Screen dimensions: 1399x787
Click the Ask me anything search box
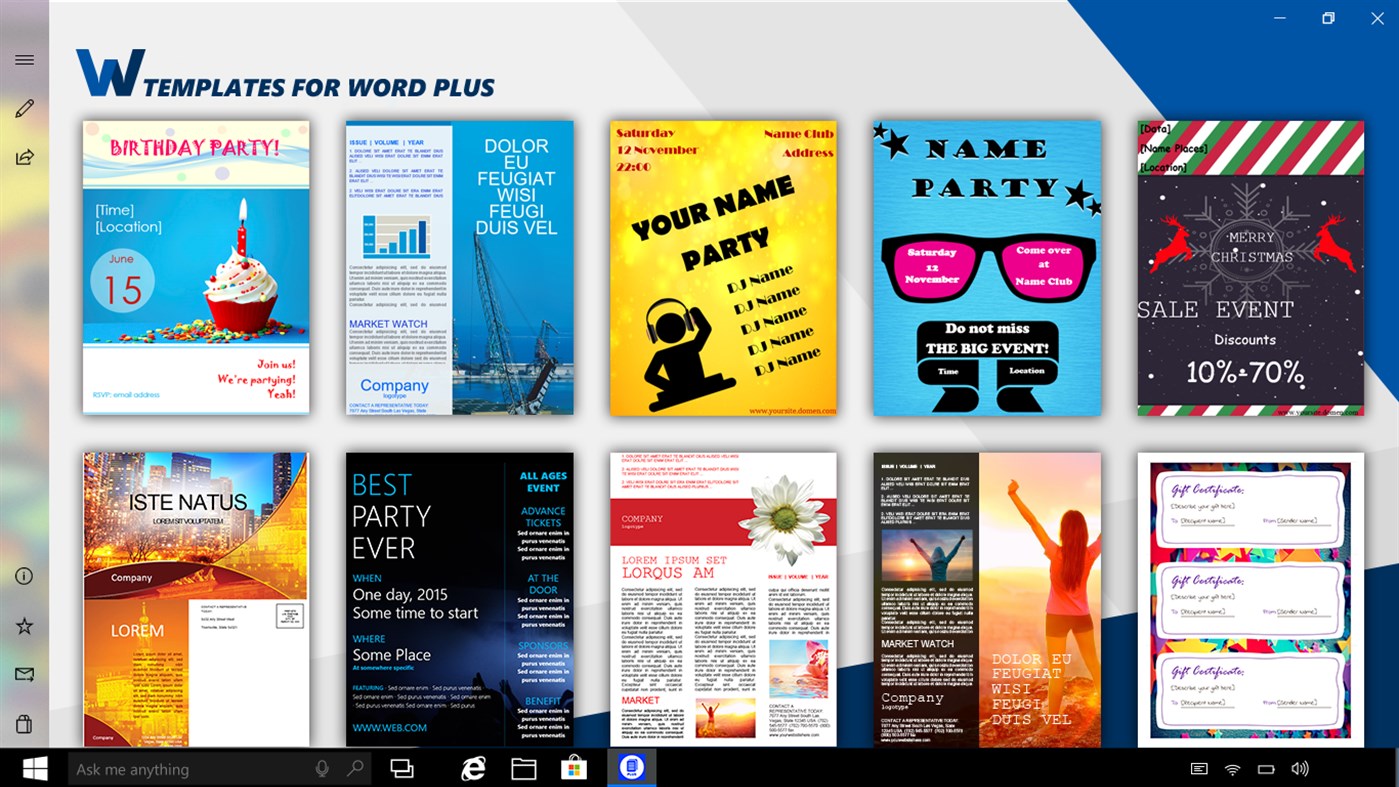180,768
